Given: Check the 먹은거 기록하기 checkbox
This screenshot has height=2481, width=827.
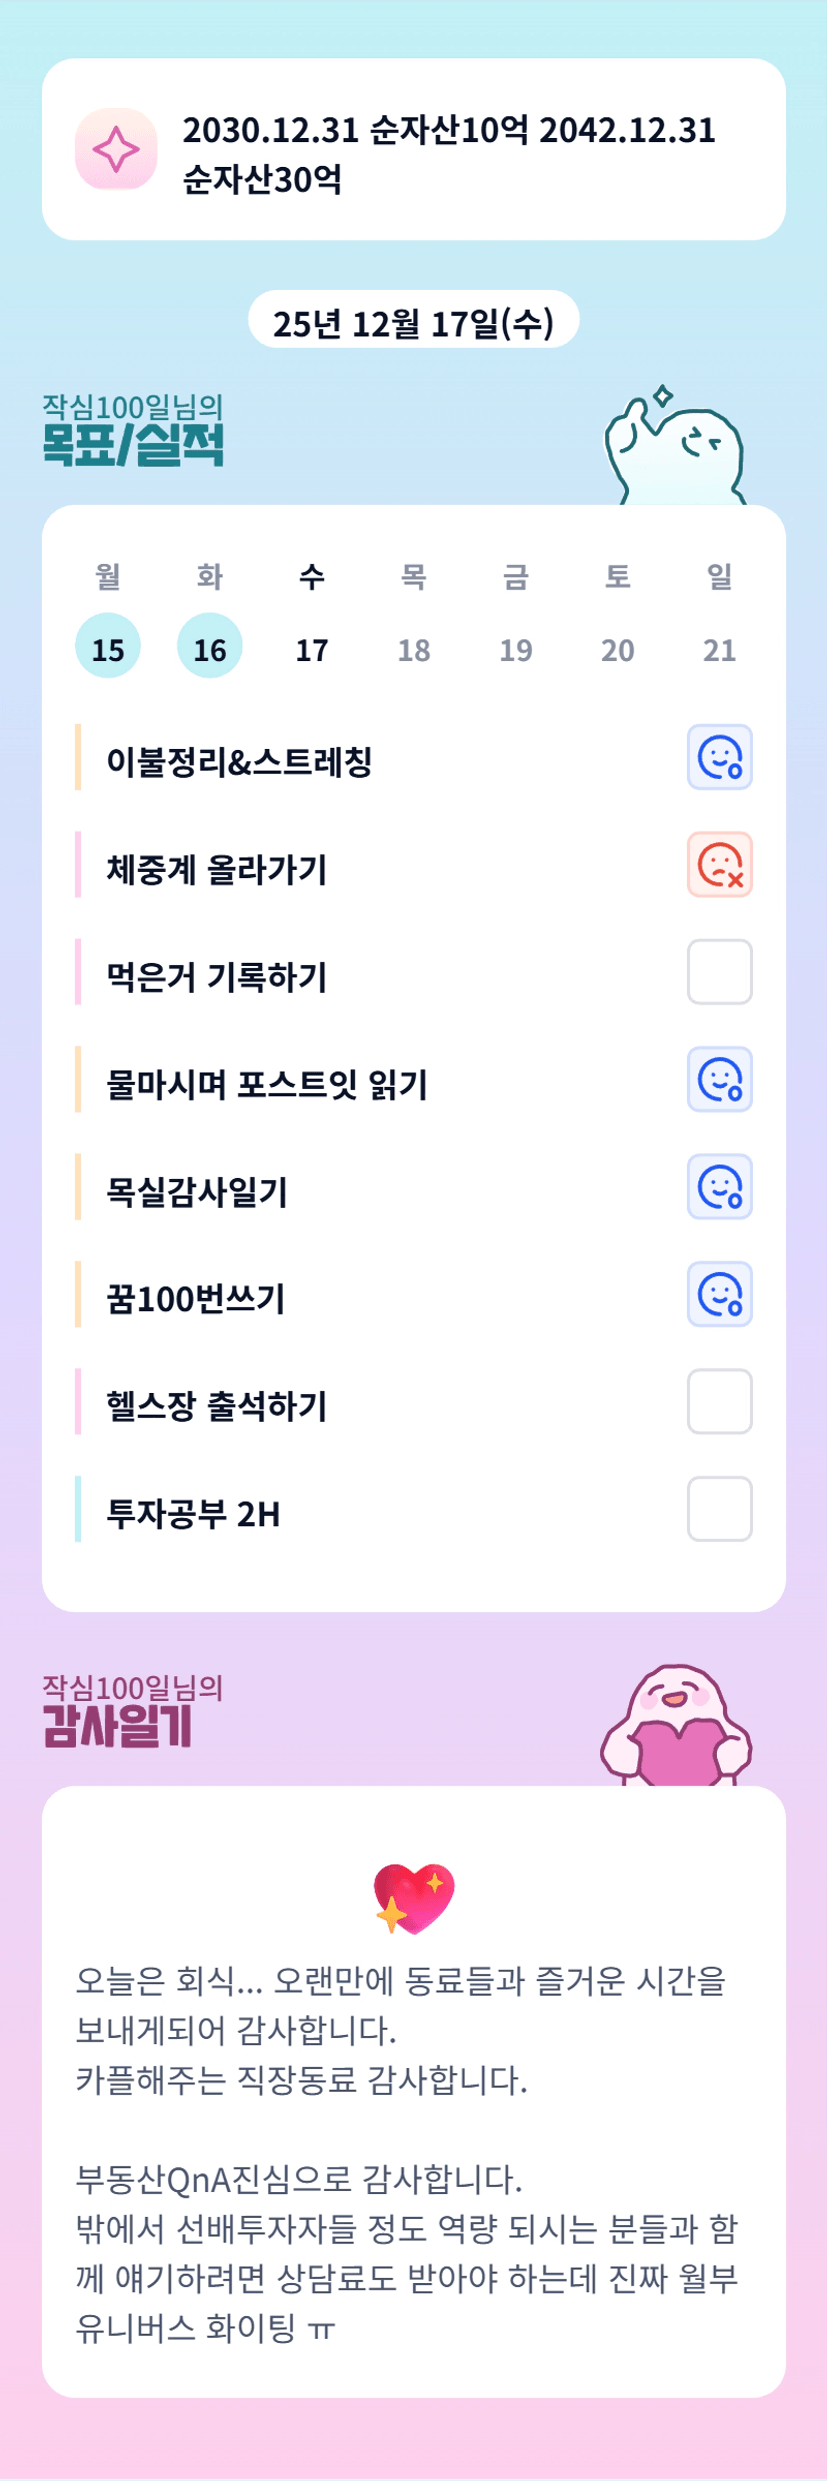Looking at the screenshot, I should click(x=719, y=972).
